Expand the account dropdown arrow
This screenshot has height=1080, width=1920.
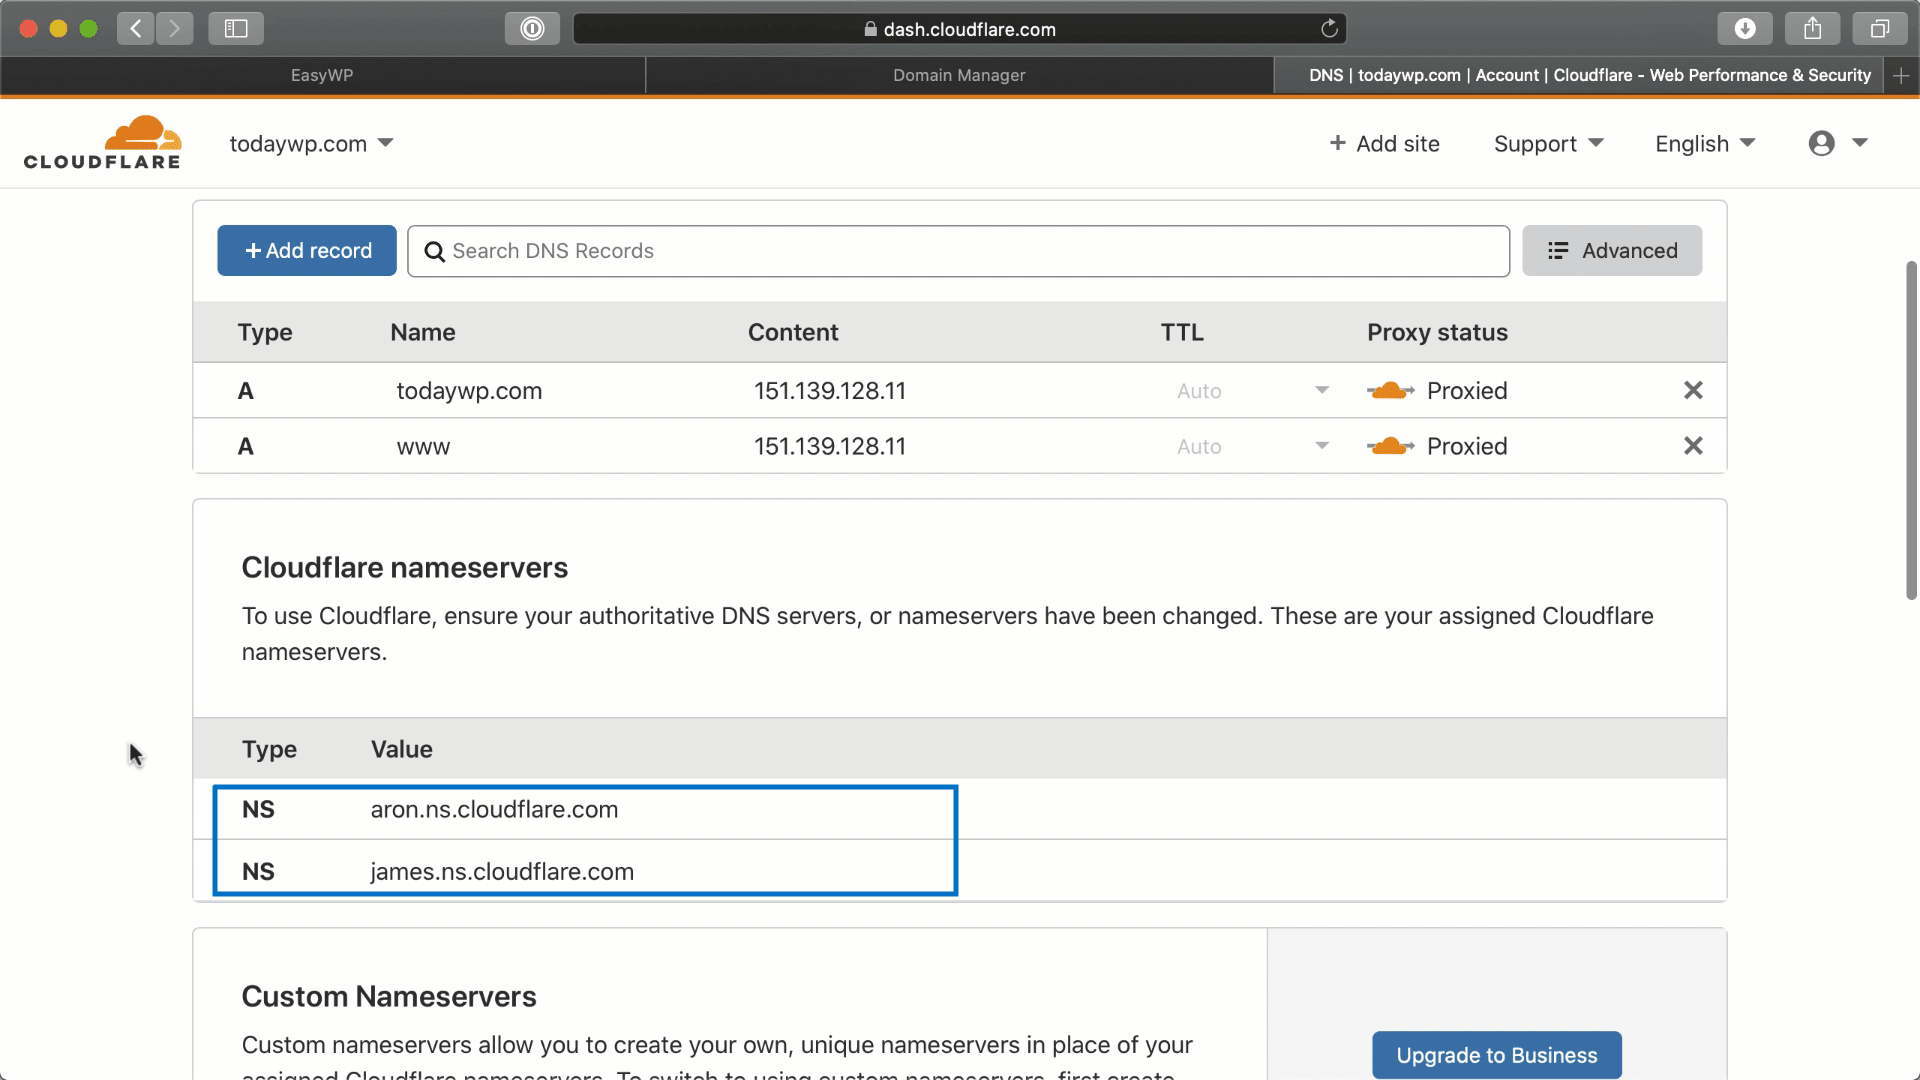click(x=1860, y=143)
